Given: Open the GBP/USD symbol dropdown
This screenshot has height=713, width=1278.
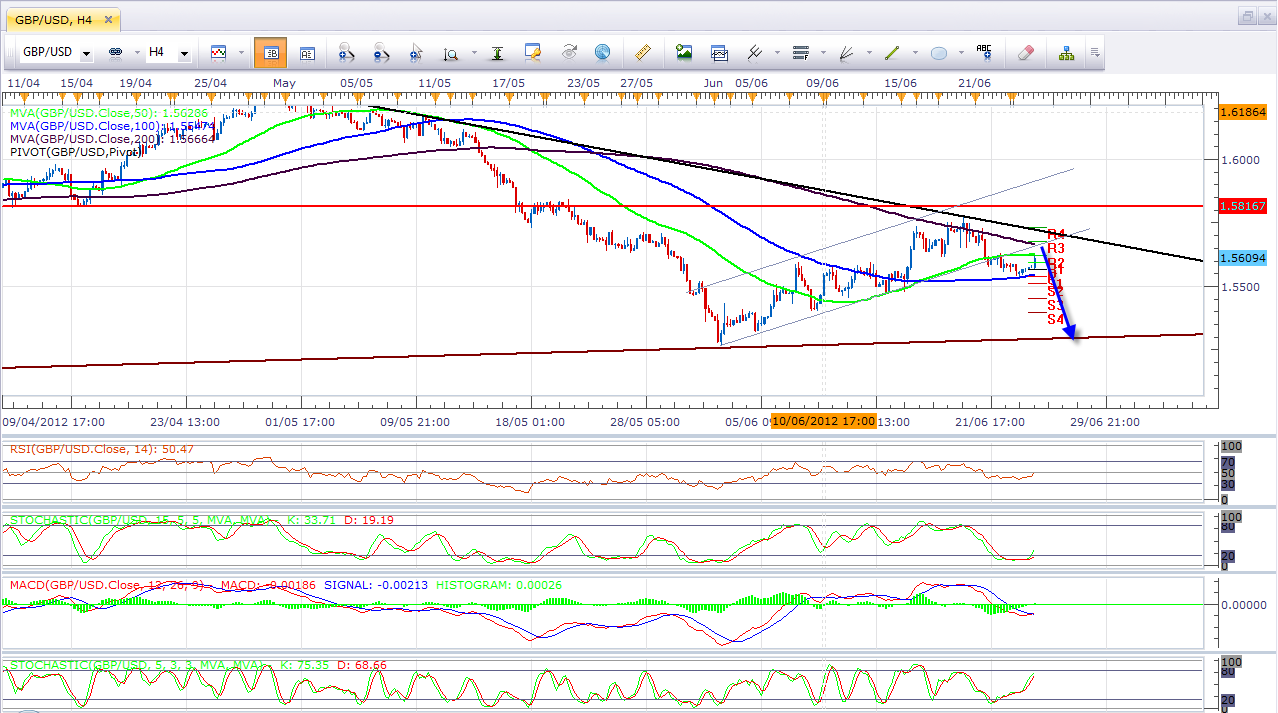Looking at the screenshot, I should click(87, 53).
